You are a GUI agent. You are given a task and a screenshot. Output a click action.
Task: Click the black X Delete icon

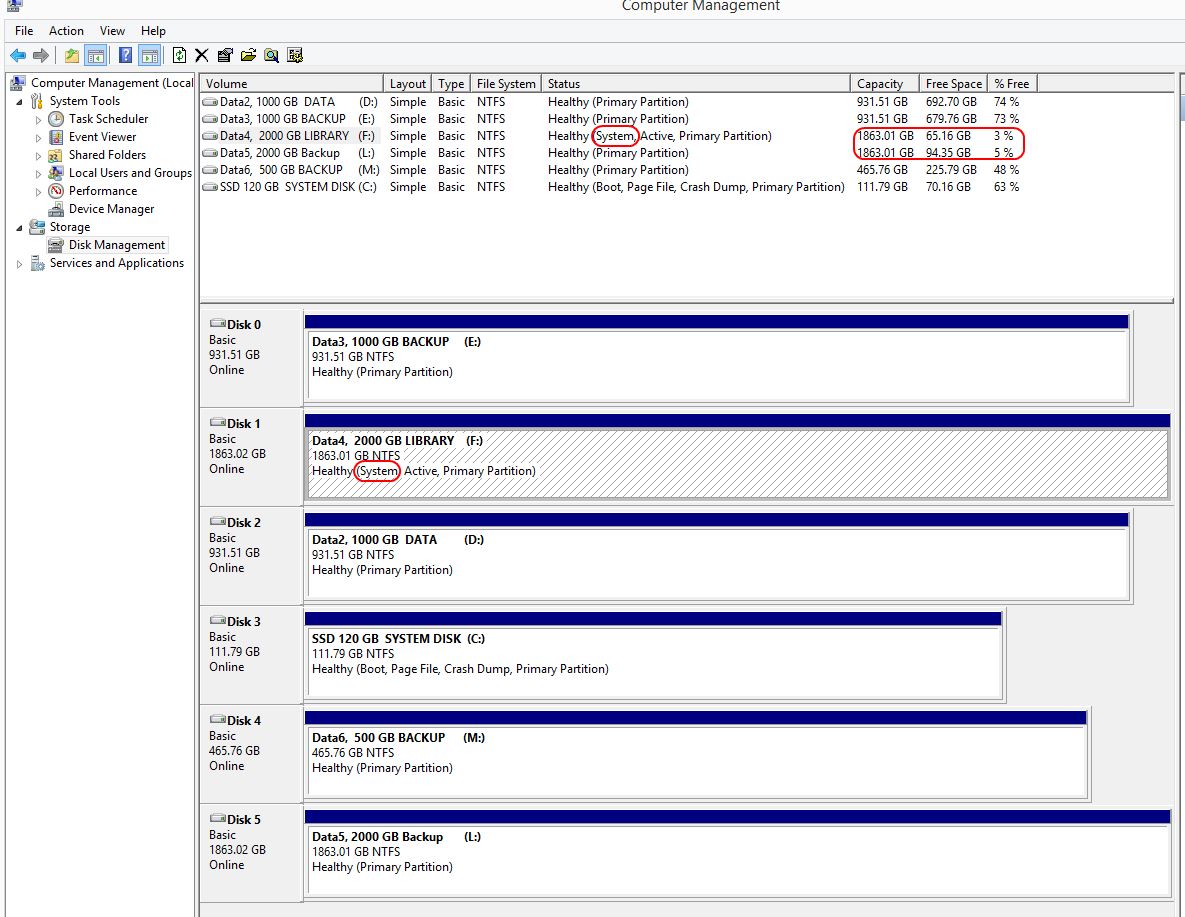pyautogui.click(x=201, y=55)
